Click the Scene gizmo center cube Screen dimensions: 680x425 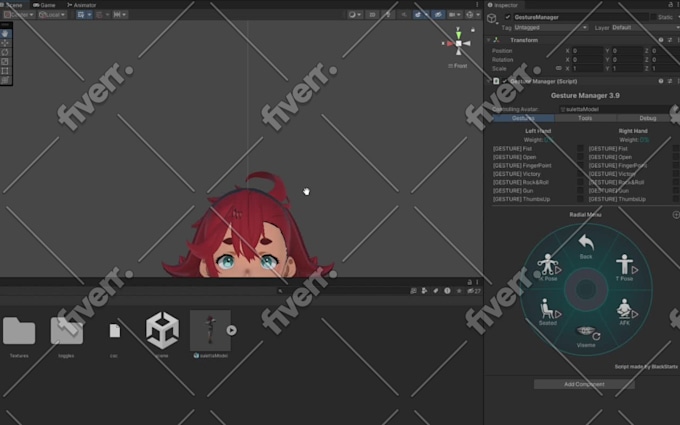pyautogui.click(x=458, y=43)
